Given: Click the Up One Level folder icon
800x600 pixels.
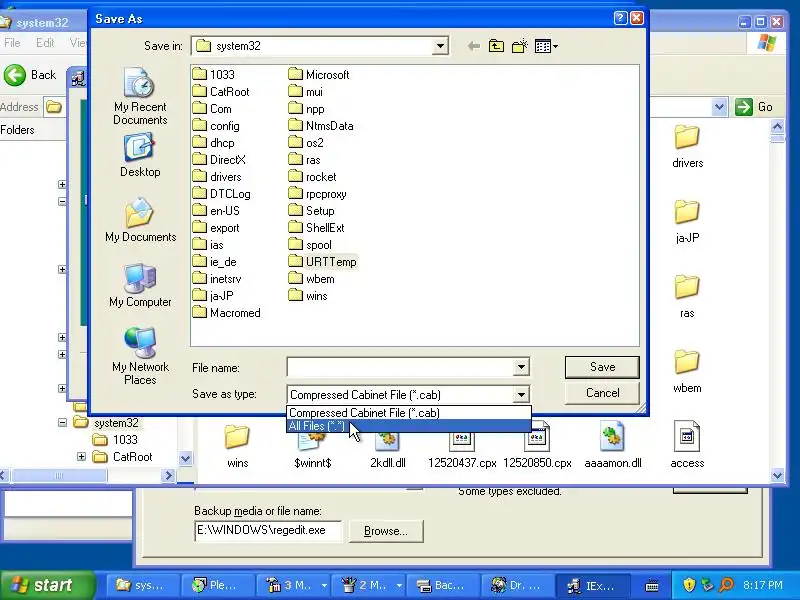Looking at the screenshot, I should coord(496,46).
